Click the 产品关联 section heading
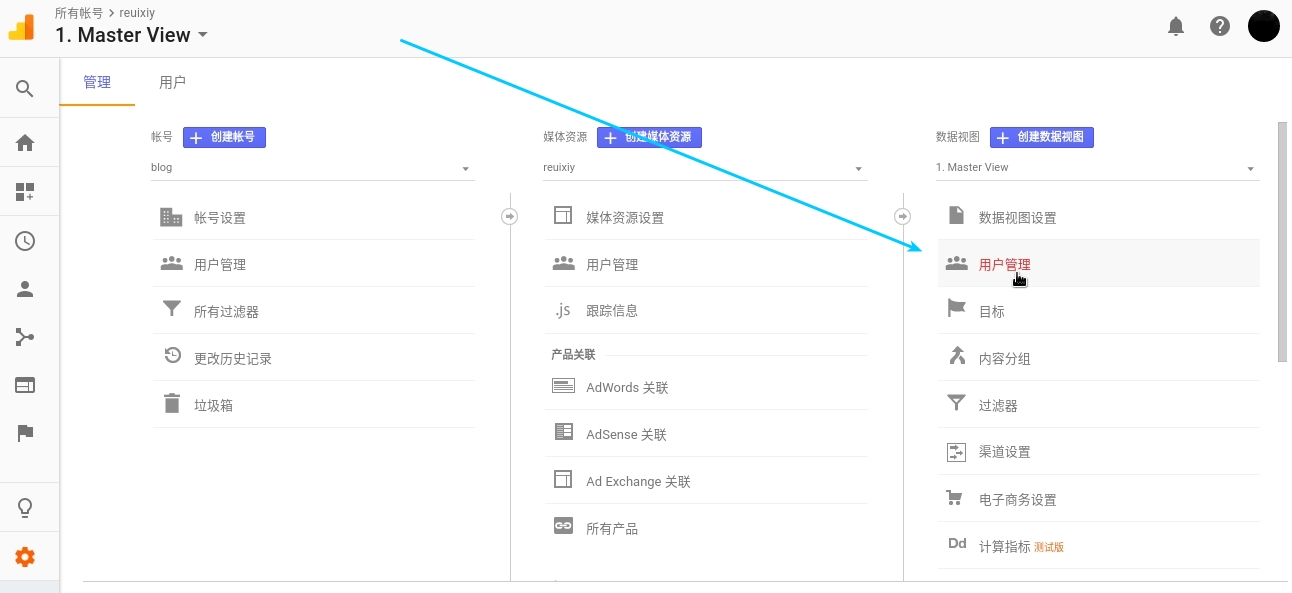Screen dimensions: 1292x593 tap(573, 354)
